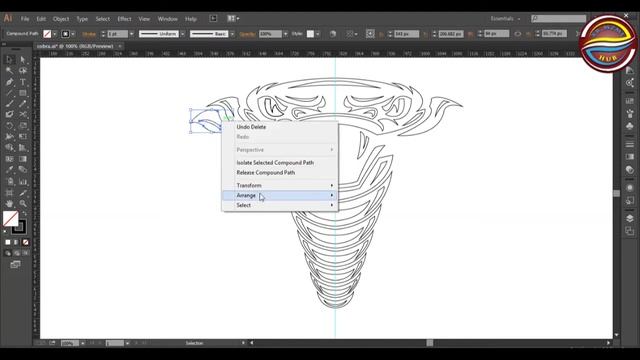Open Essentials workspace switcher
640x360 pixels.
[x=505, y=18]
